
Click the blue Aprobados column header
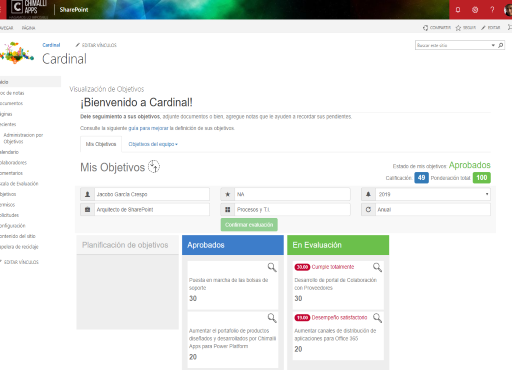[x=233, y=245]
